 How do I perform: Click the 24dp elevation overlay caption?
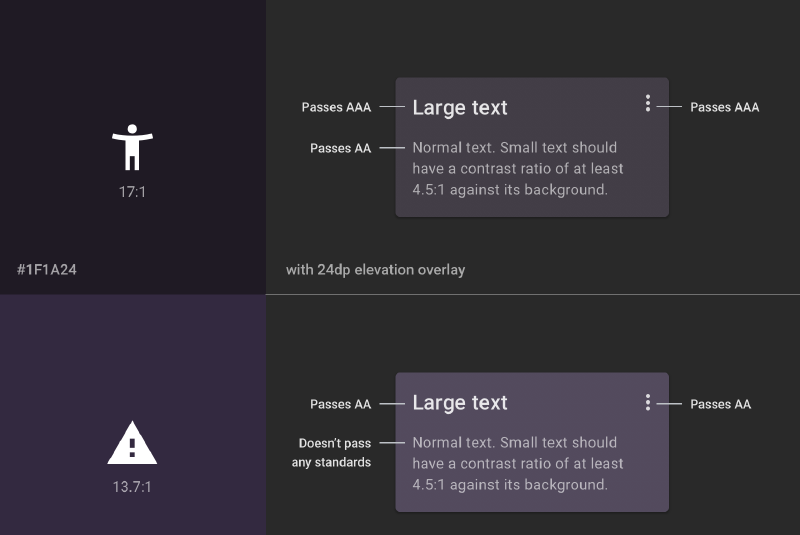376,270
